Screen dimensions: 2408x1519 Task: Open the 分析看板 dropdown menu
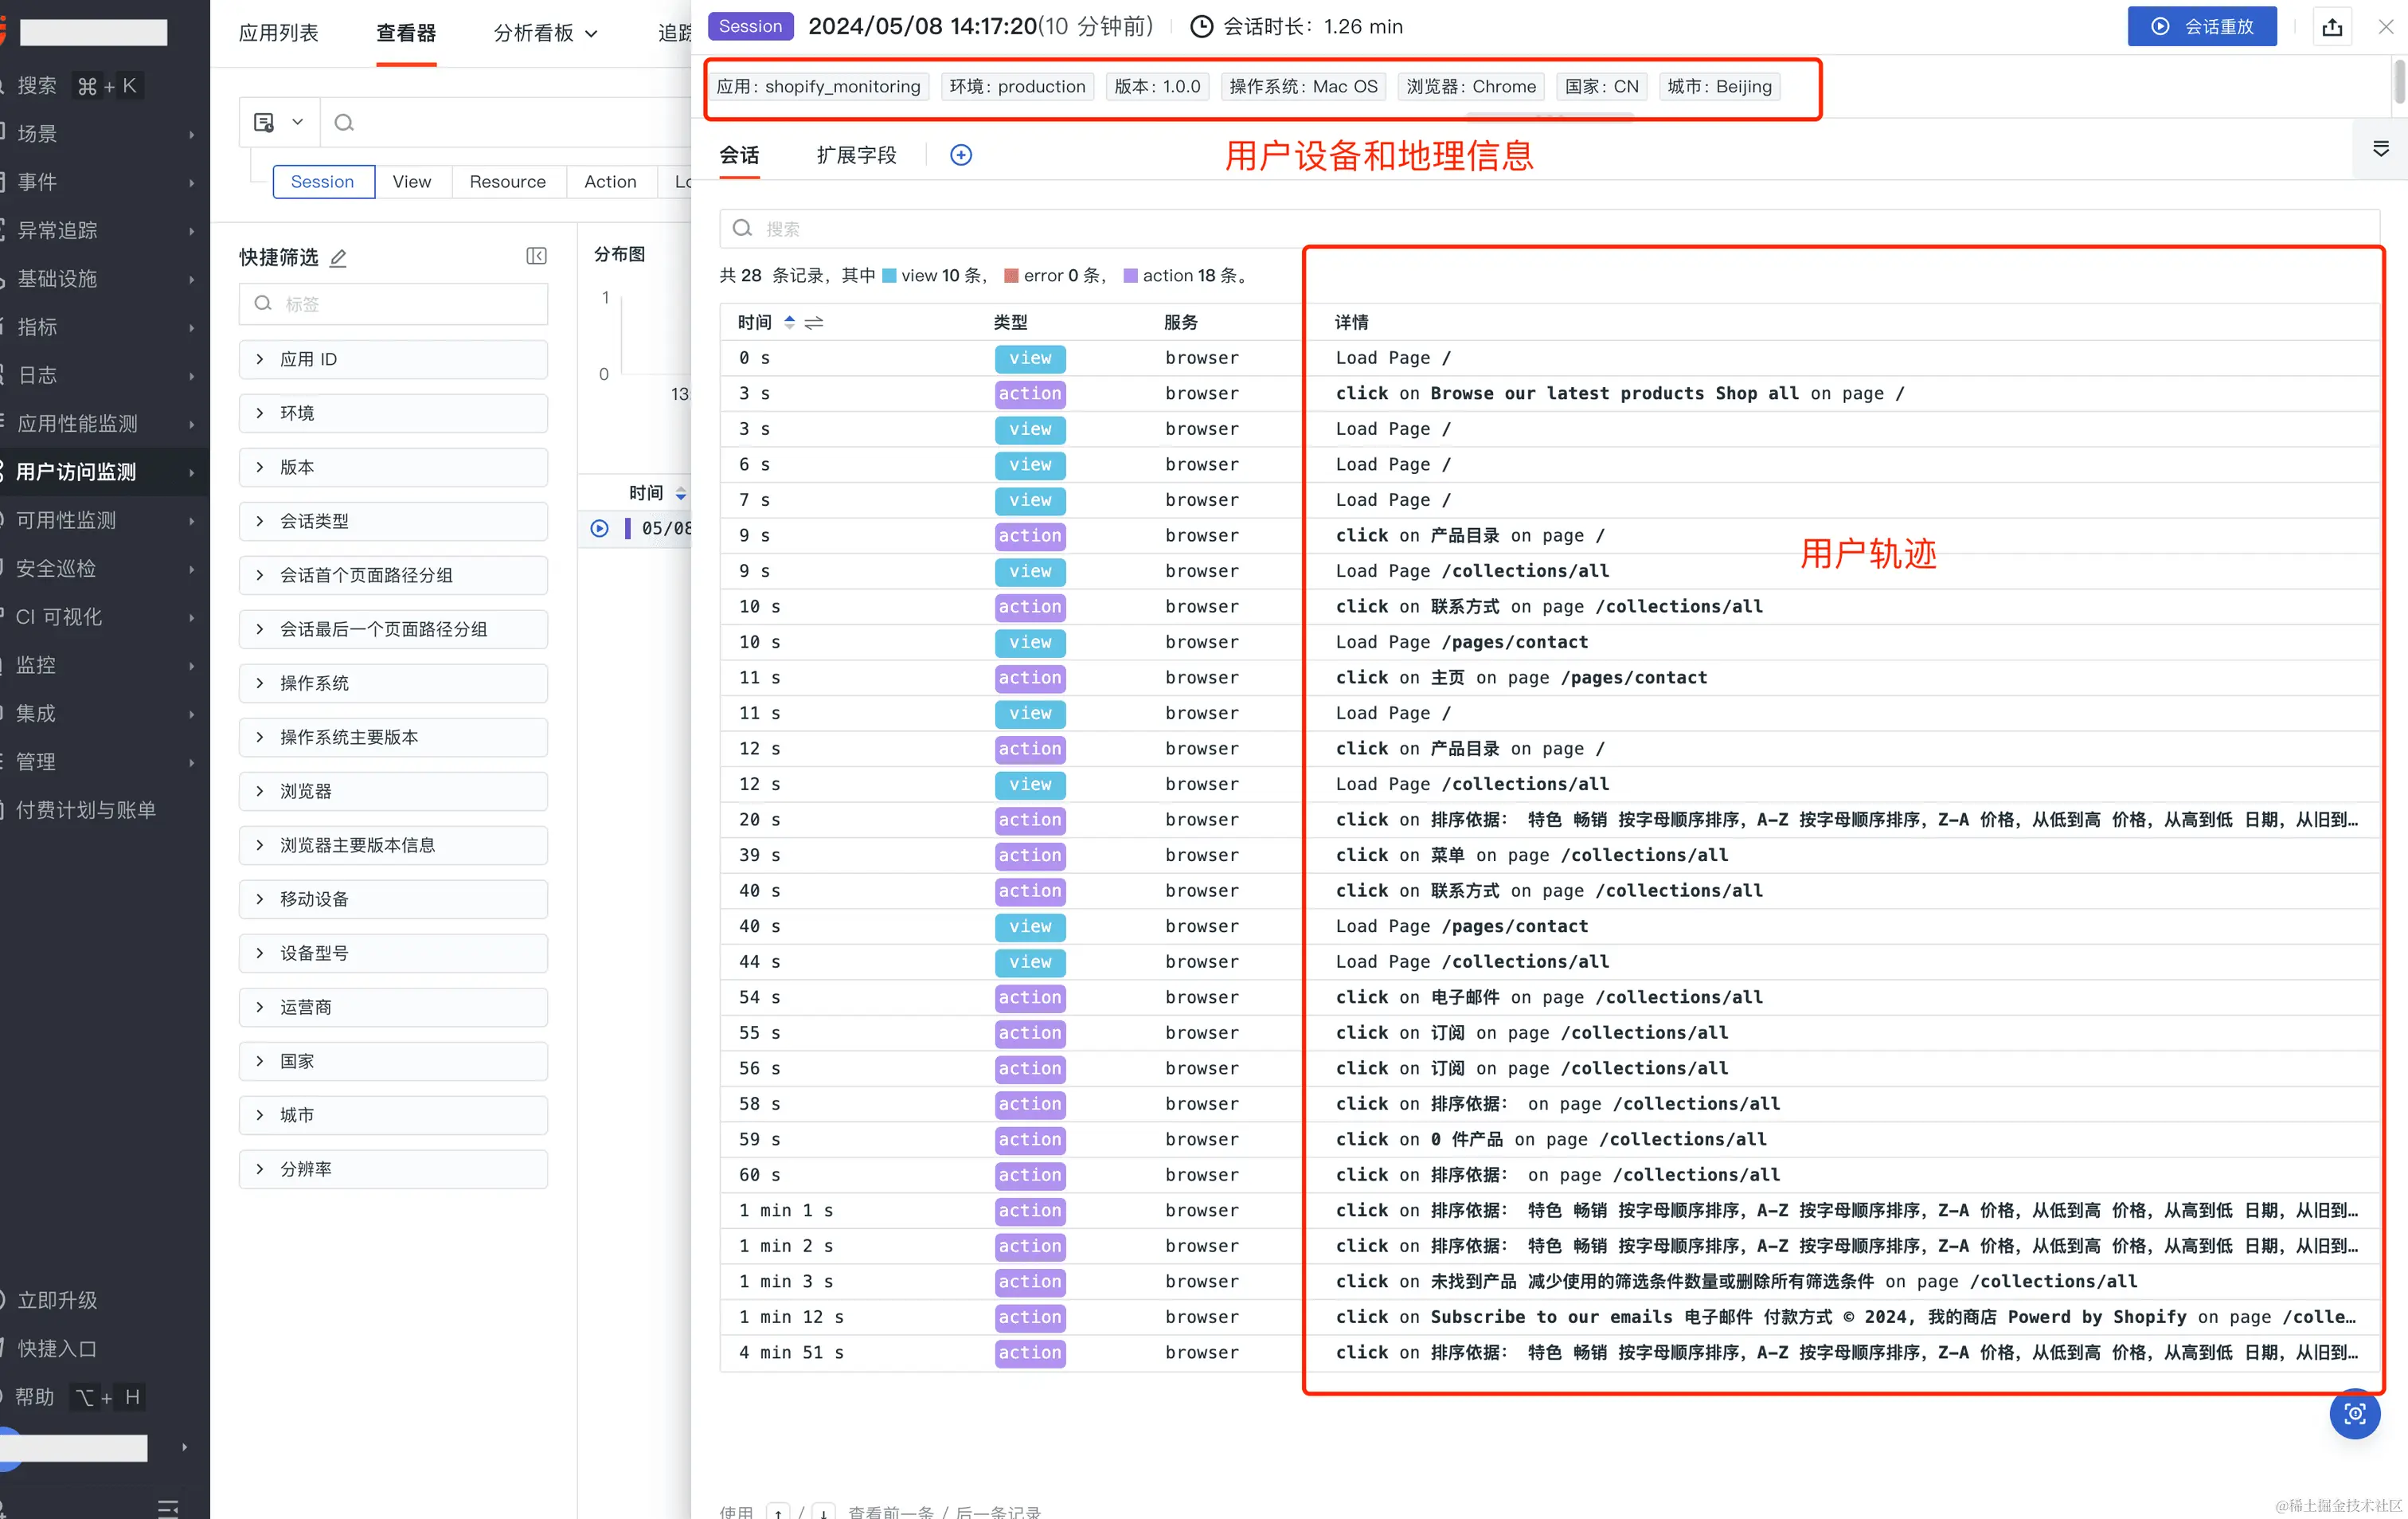tap(545, 33)
